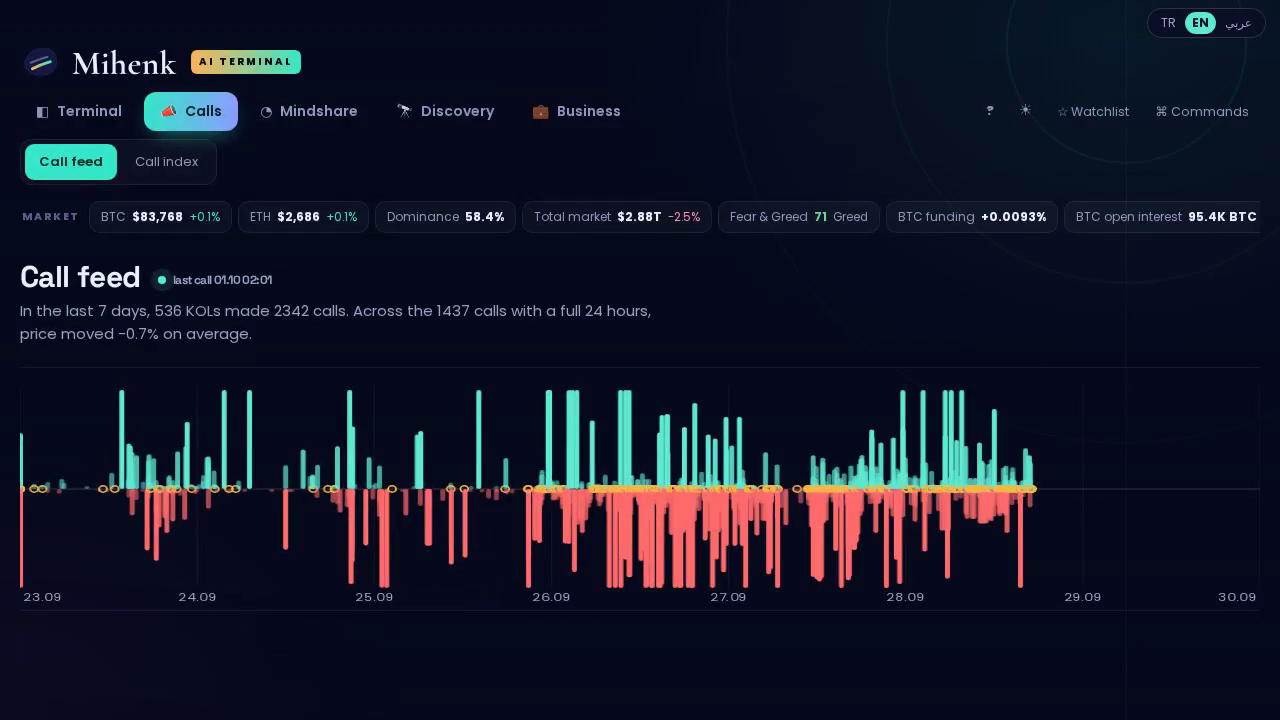Open the Watchlist with the star
Screen dimensions: 1280x720
point(1093,112)
